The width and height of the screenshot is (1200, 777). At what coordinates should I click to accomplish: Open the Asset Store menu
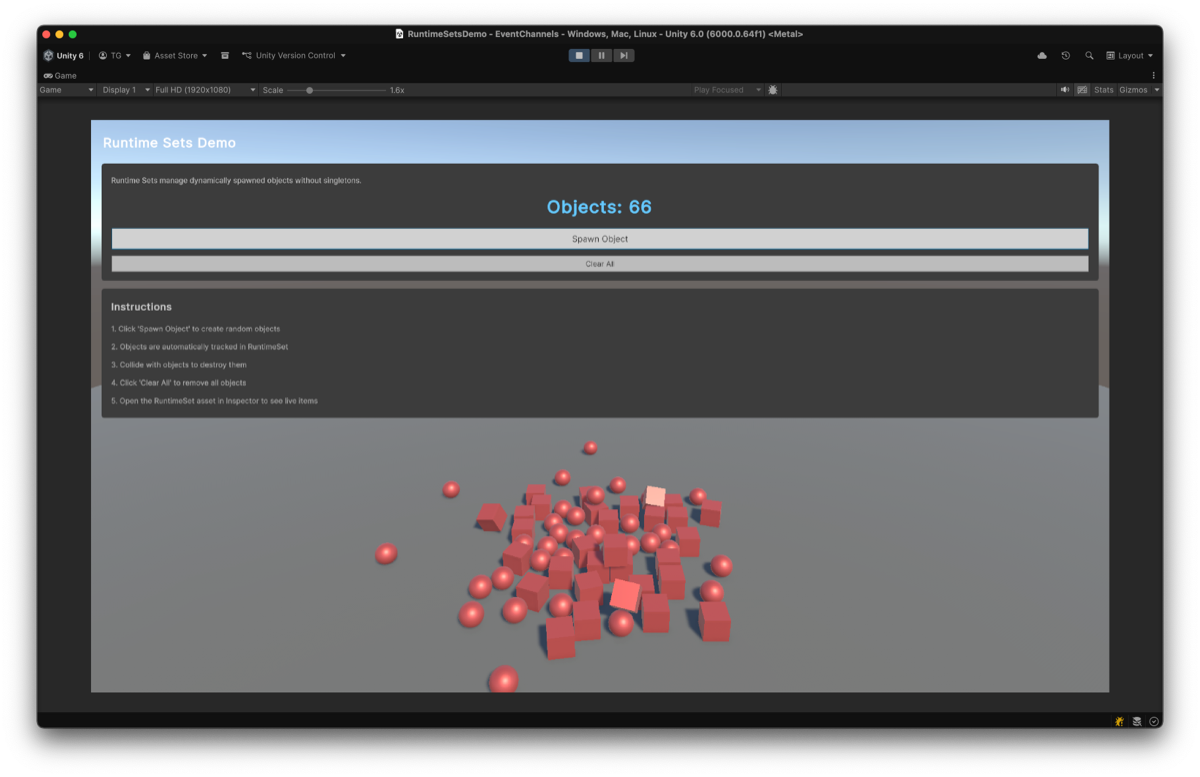pyautogui.click(x=173, y=55)
